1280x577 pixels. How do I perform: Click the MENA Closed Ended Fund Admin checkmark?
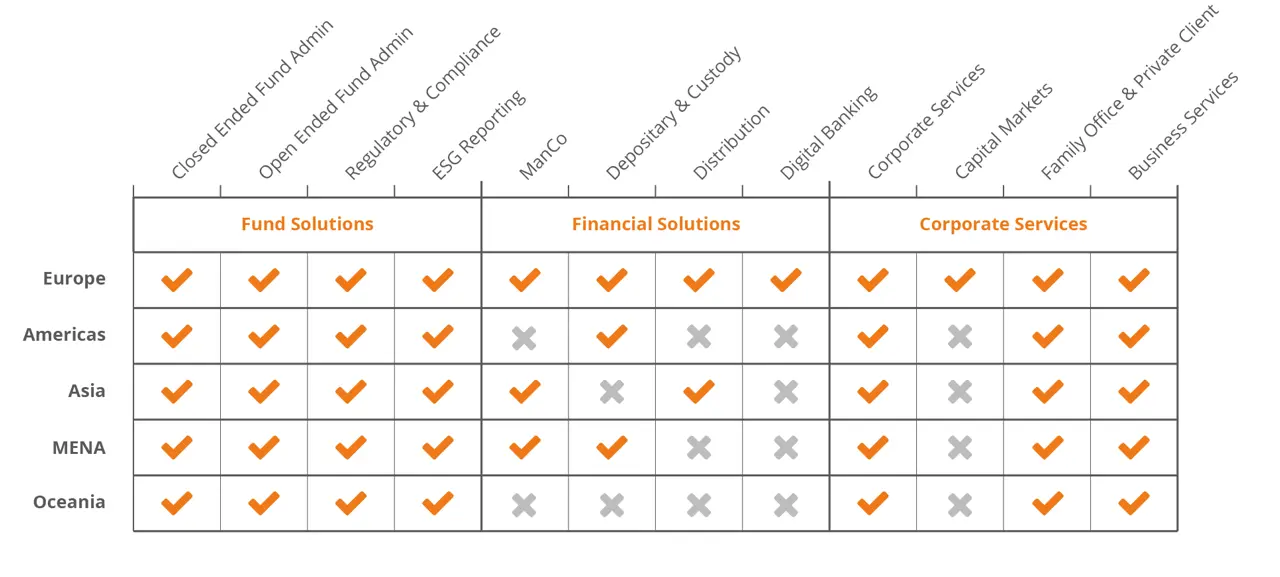pyautogui.click(x=176, y=448)
